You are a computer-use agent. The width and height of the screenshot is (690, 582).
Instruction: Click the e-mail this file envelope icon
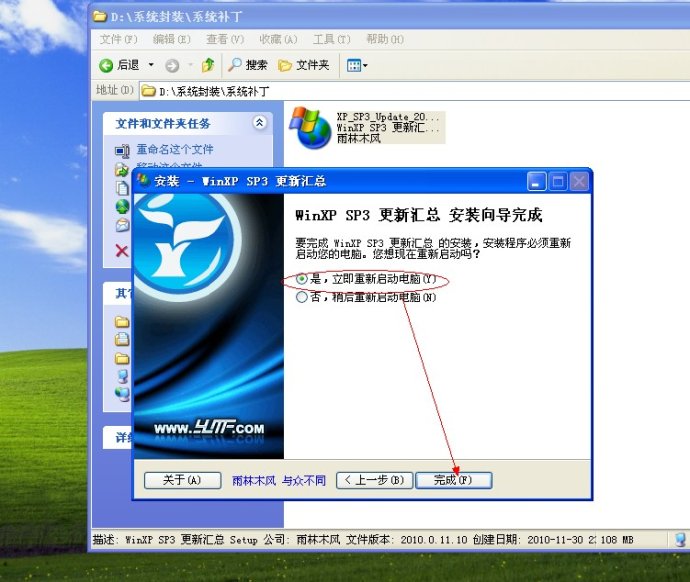coord(122,225)
